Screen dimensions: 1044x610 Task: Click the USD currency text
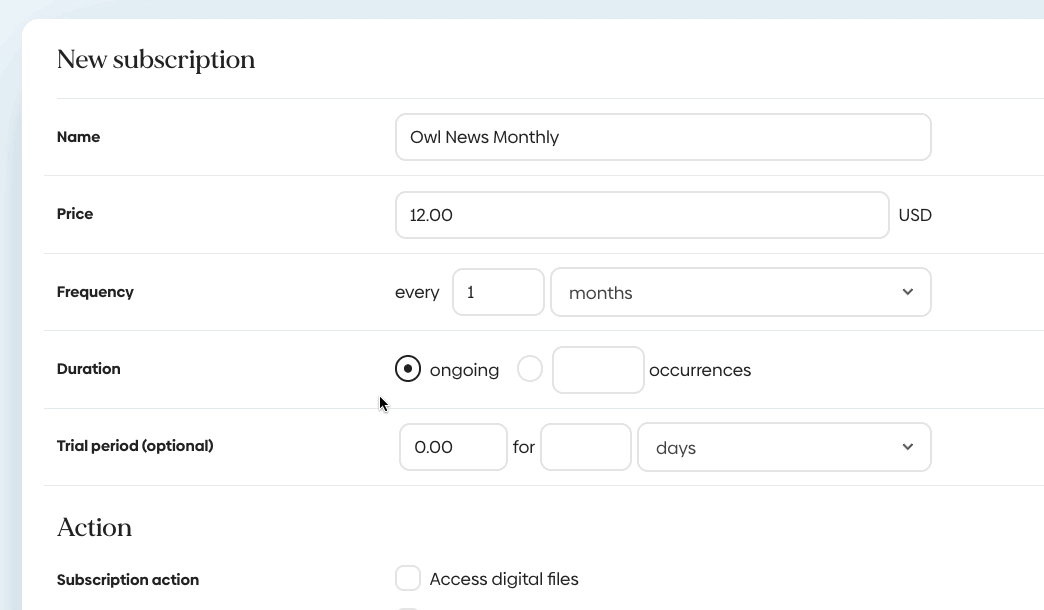pyautogui.click(x=915, y=215)
